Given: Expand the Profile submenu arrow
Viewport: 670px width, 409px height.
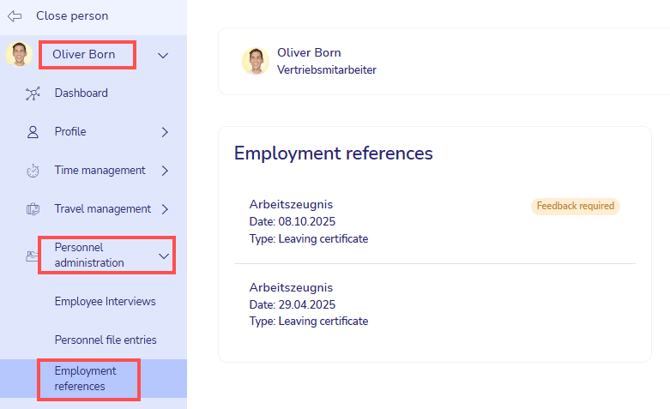Looking at the screenshot, I should (165, 132).
